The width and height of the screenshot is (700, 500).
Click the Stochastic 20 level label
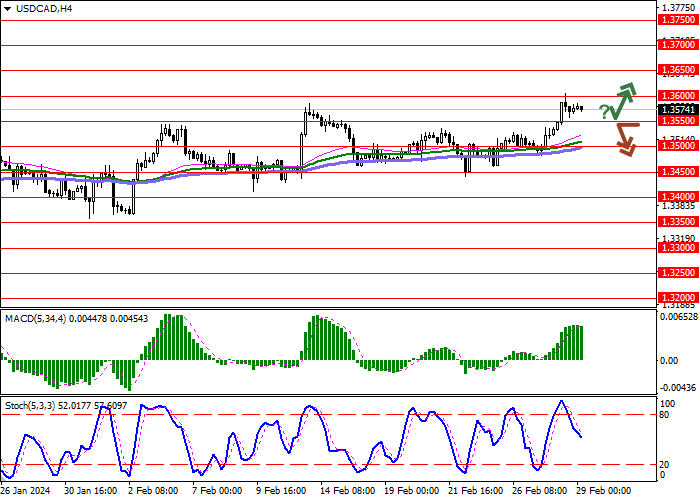click(x=664, y=465)
